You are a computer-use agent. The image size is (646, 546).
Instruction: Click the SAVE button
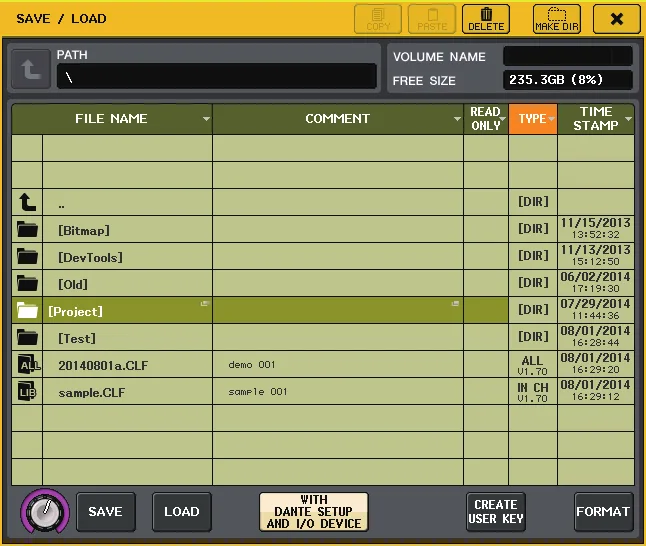105,511
